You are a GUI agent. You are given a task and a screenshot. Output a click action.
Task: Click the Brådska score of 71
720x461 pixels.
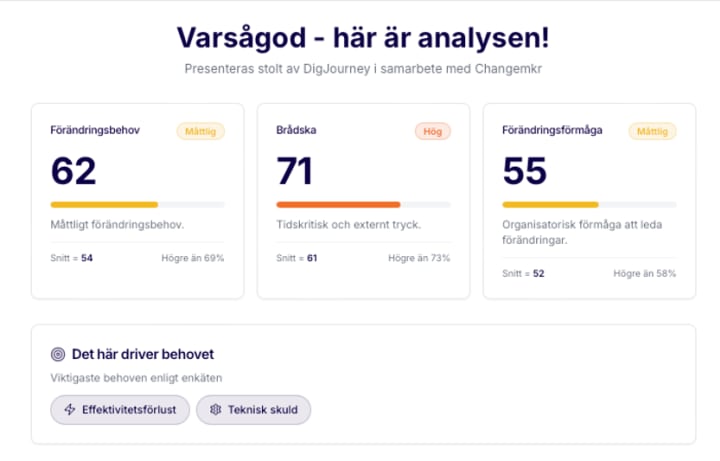pos(295,170)
